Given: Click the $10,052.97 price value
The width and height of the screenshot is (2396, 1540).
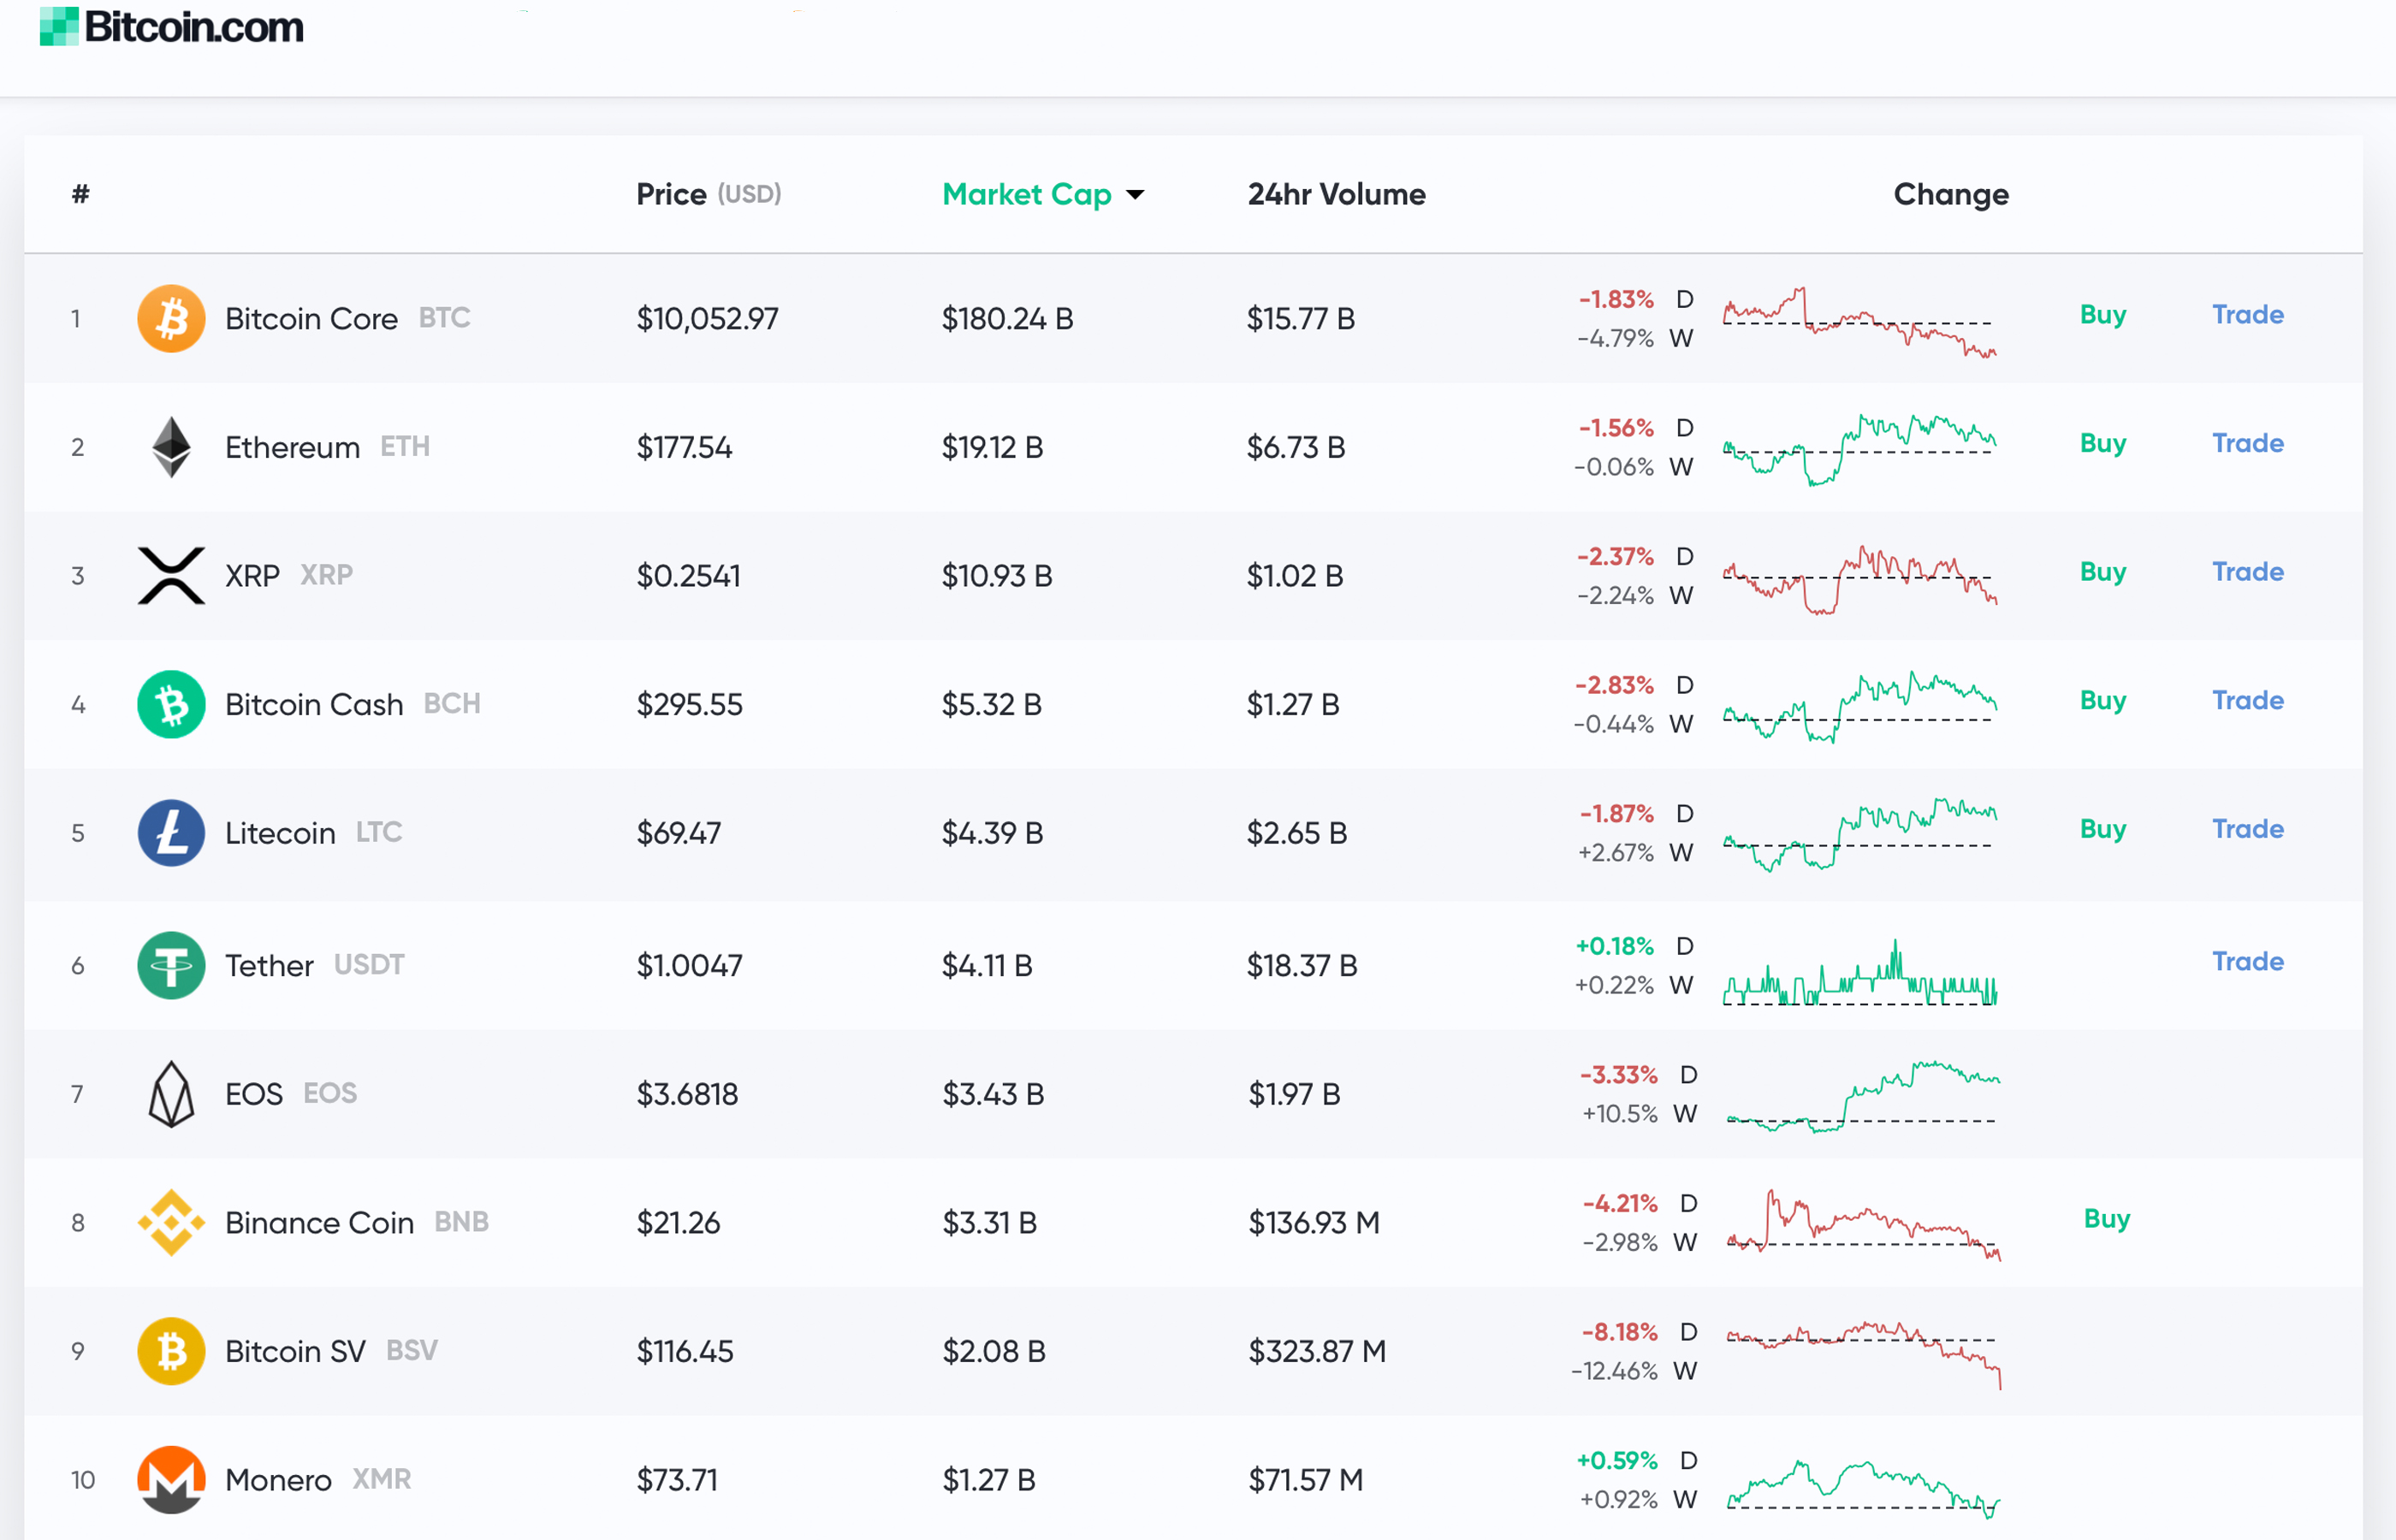Looking at the screenshot, I should [x=708, y=319].
